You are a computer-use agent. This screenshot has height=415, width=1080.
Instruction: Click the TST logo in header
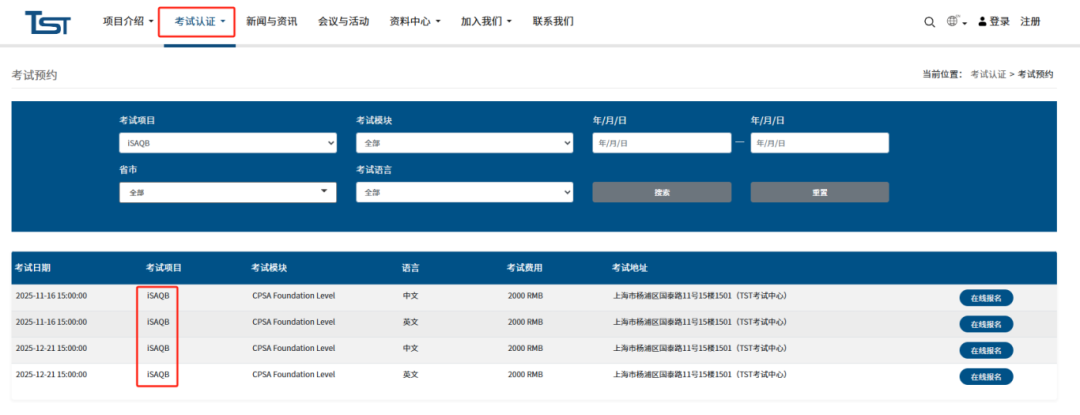click(47, 22)
